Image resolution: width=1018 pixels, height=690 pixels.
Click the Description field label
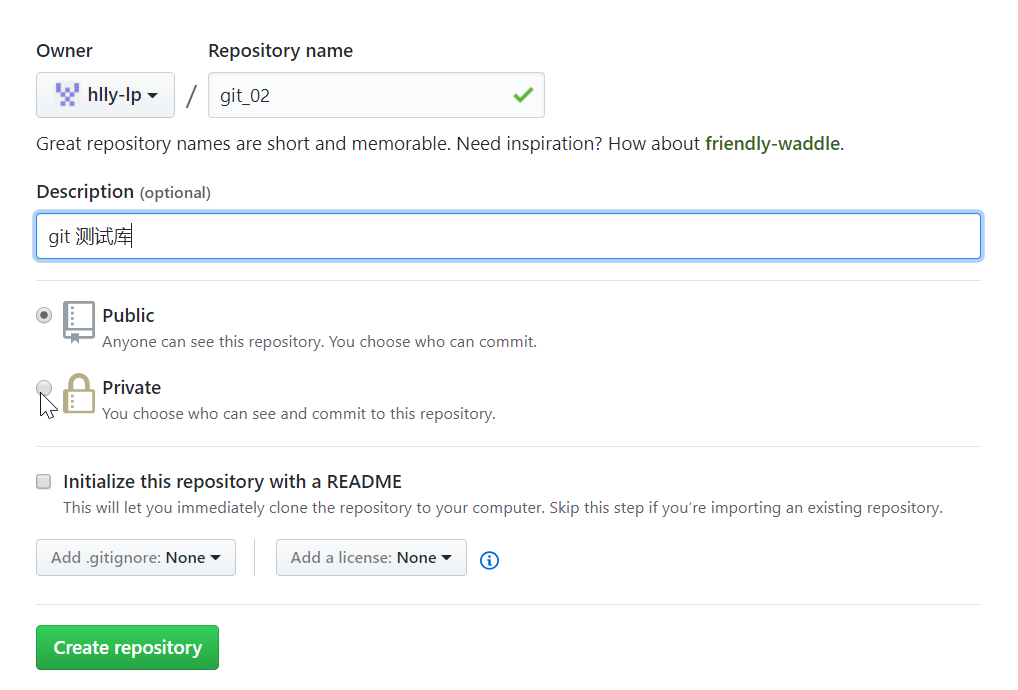[x=85, y=192]
